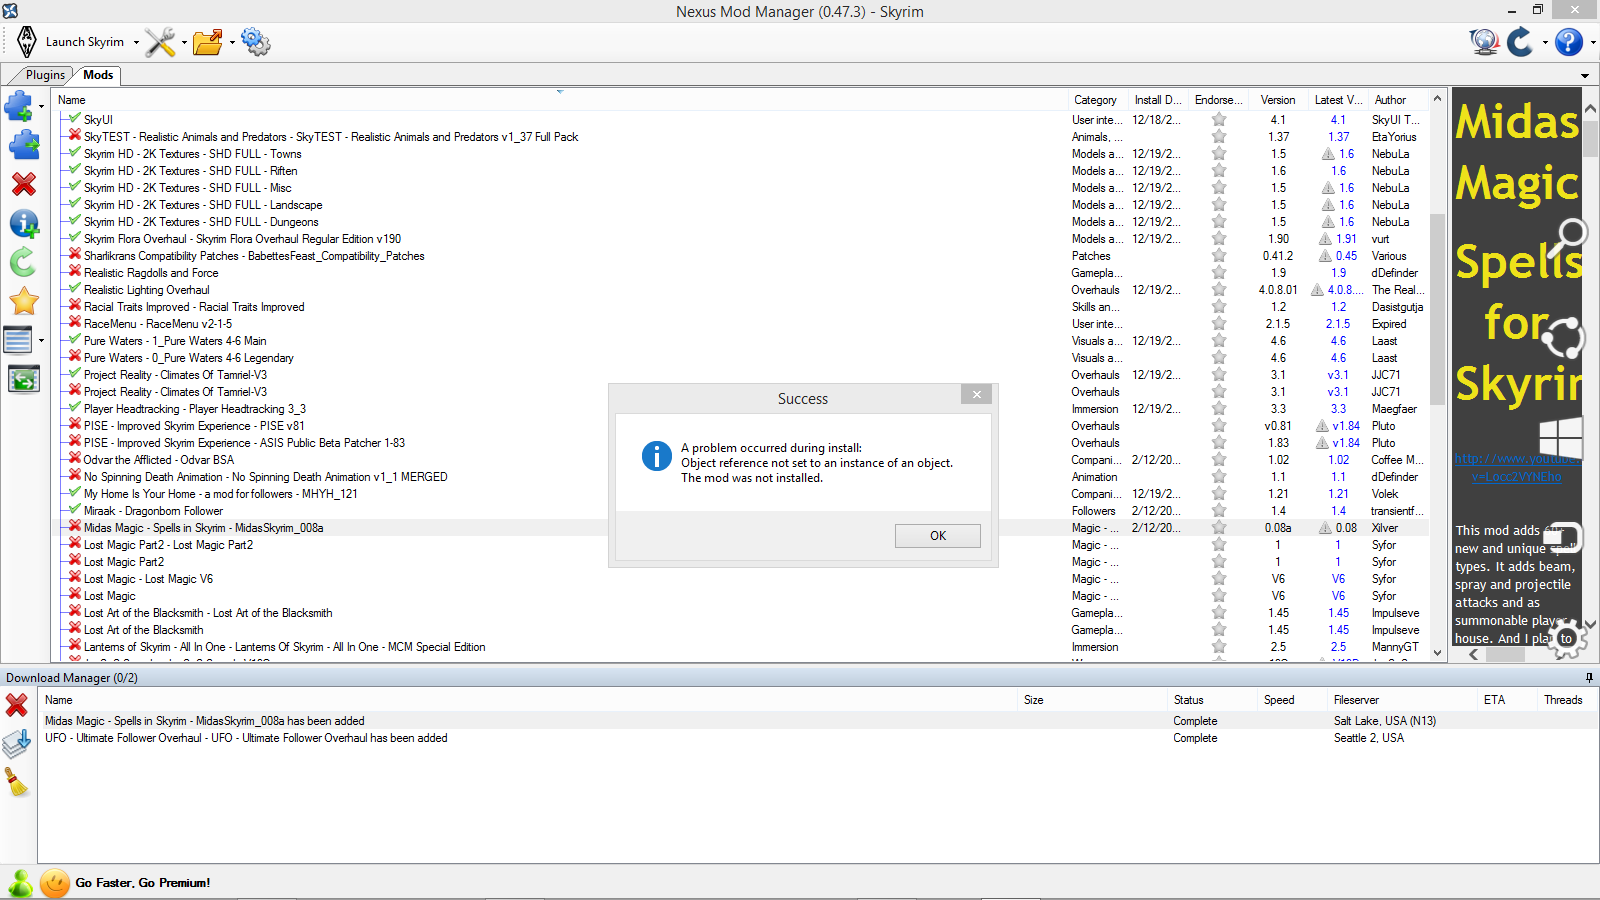The width and height of the screenshot is (1600, 900).
Task: Open the Windows charms Search icon
Action: tap(1567, 238)
